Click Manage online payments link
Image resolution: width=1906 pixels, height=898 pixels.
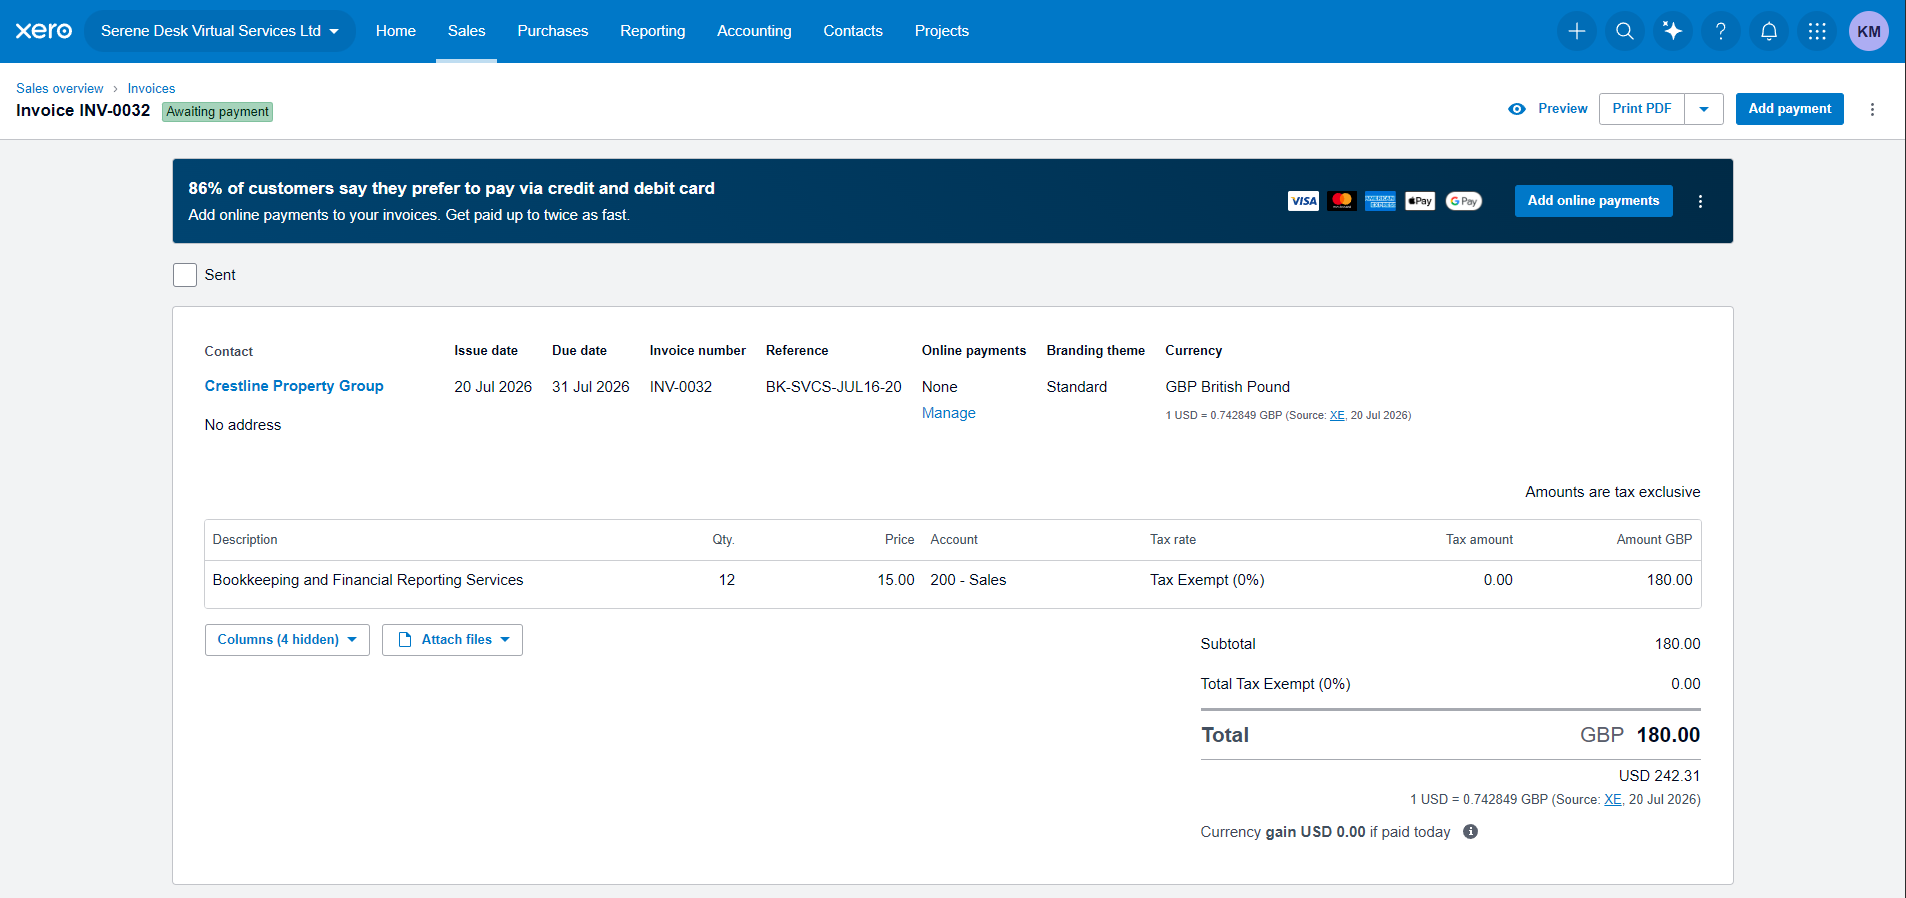(x=949, y=413)
